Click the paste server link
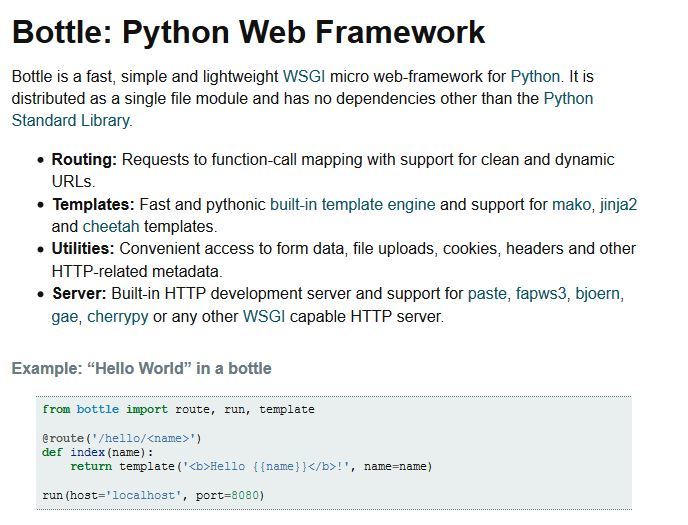The height and width of the screenshot is (525, 688). tap(487, 294)
